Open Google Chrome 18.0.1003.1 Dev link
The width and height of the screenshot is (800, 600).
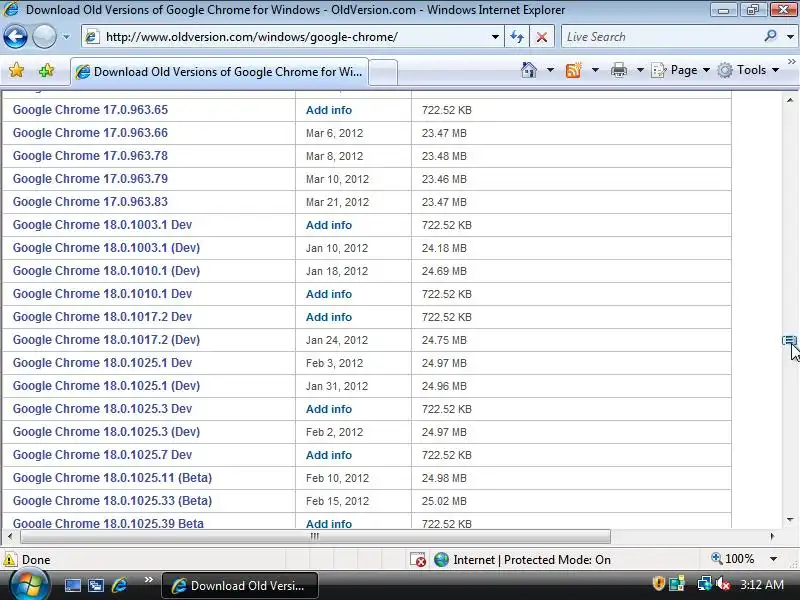pyautogui.click(x=103, y=224)
